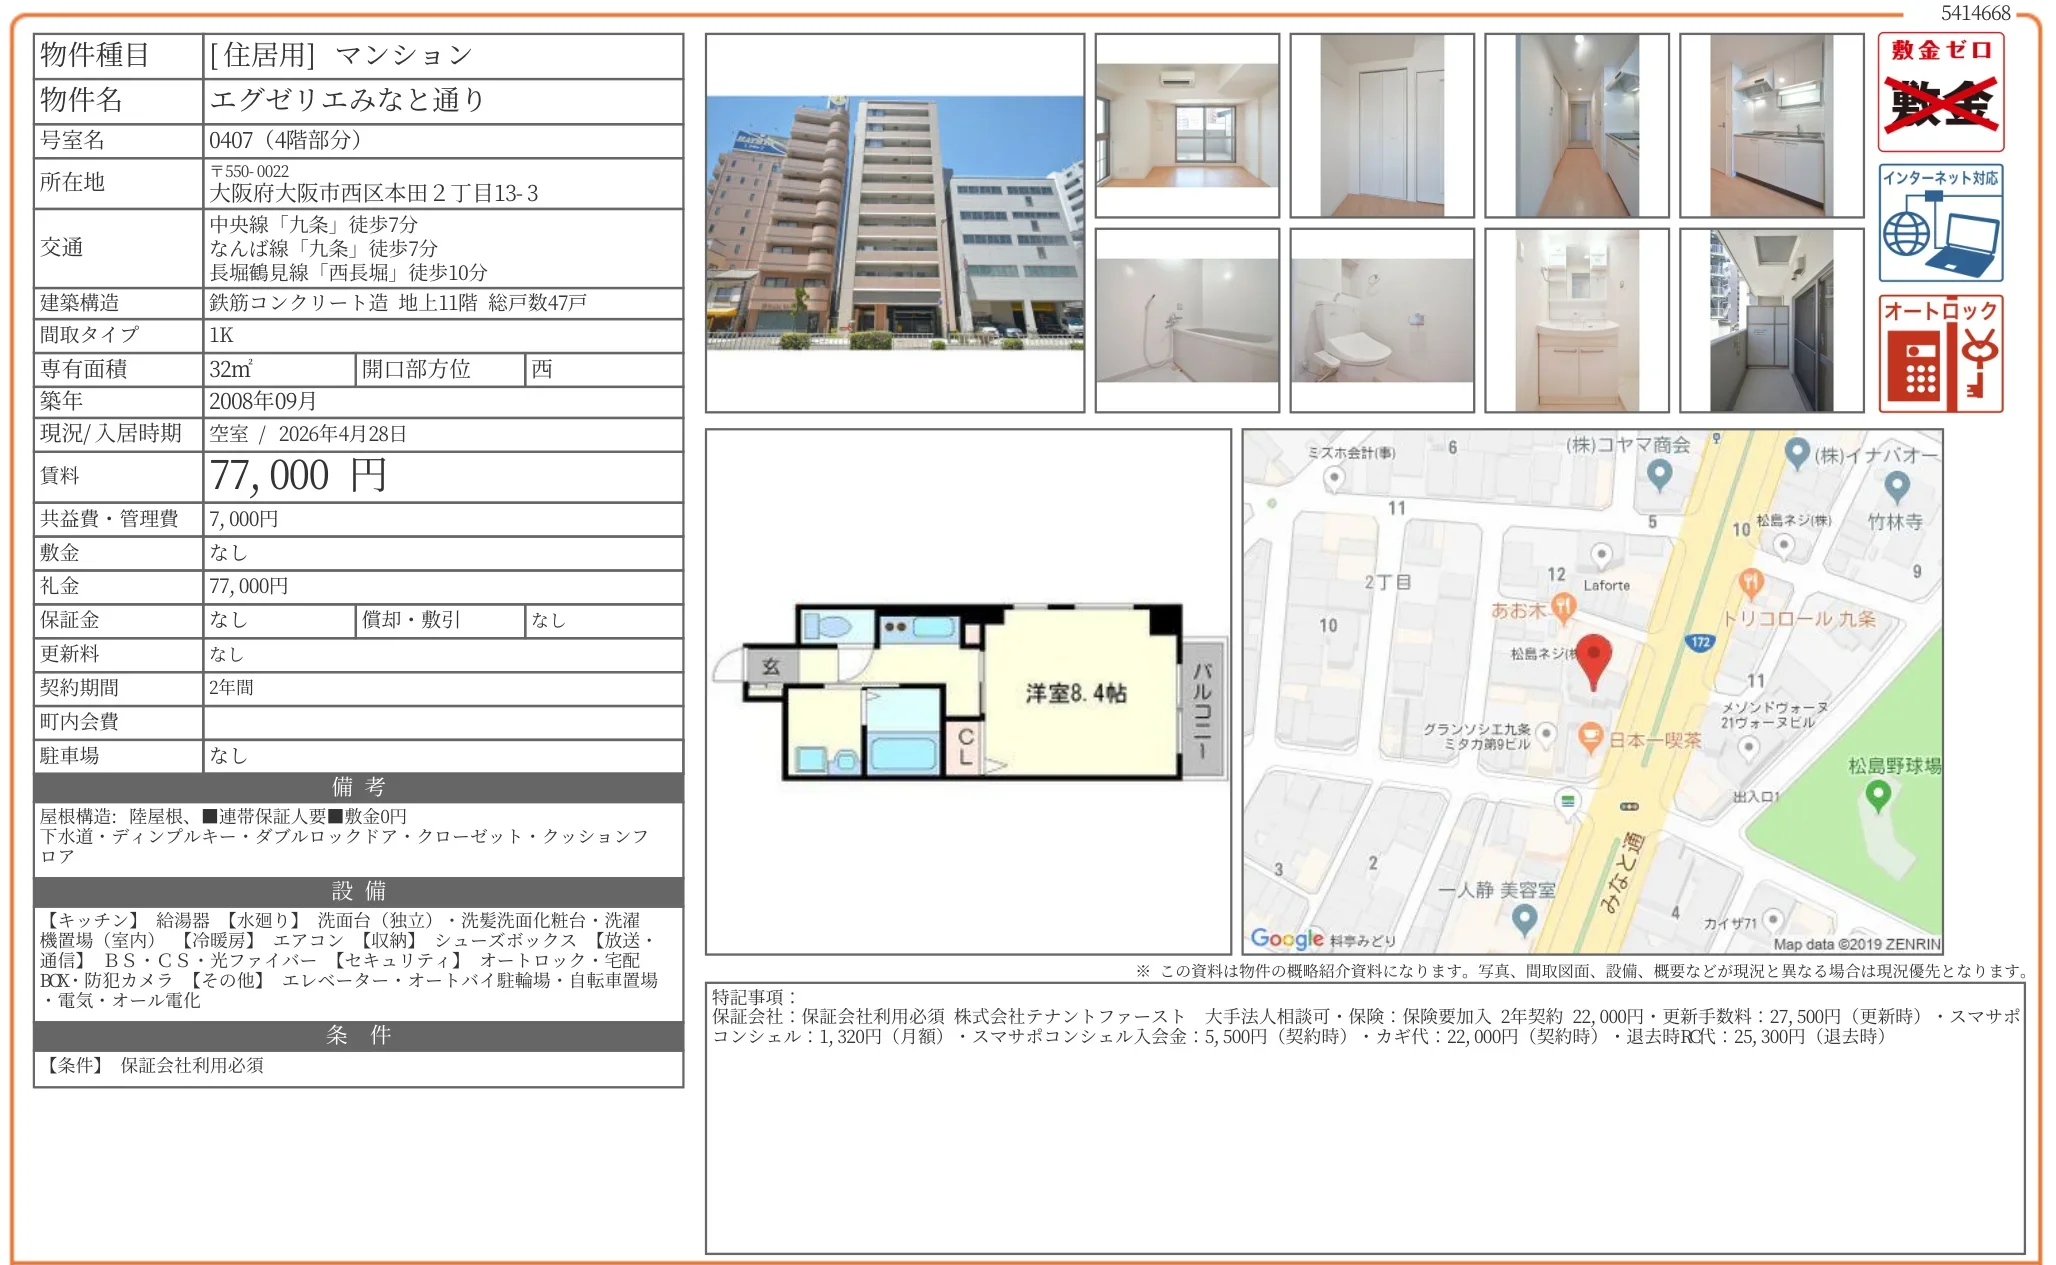
Task: Click the インターネット対応 badge icon
Action: 1940,223
